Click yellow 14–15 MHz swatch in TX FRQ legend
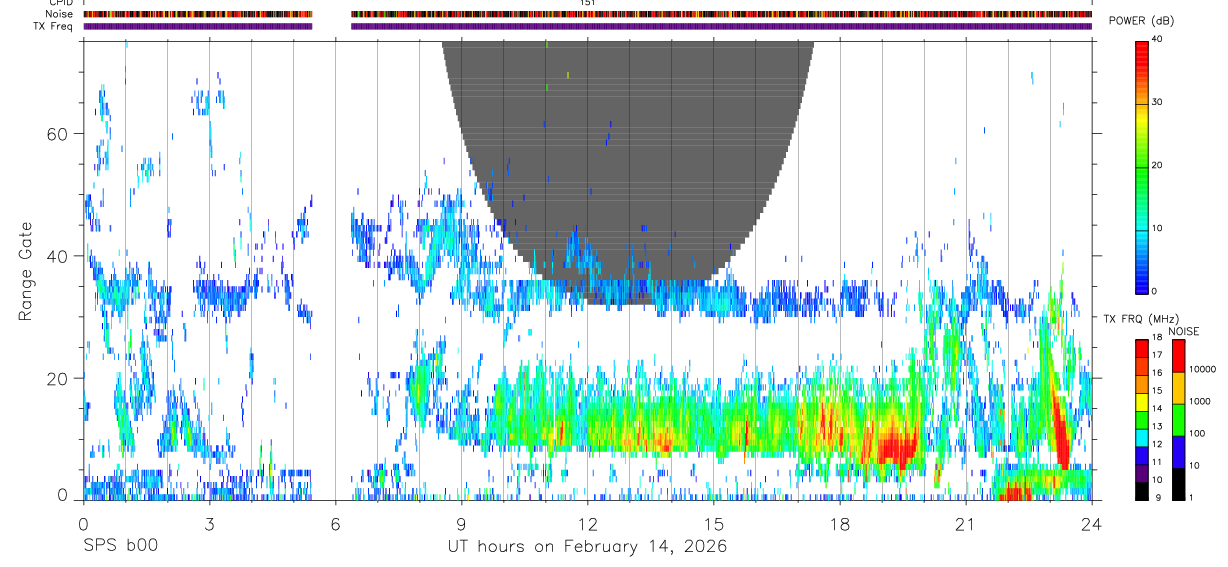Viewport: 1228px width, 567px height. pos(1141,402)
